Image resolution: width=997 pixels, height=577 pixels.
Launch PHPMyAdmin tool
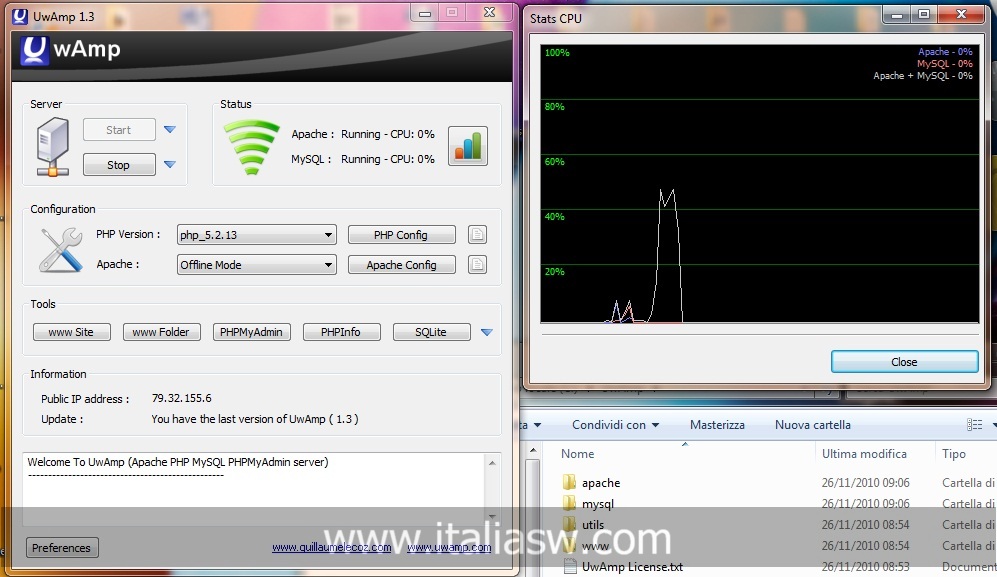tap(252, 332)
